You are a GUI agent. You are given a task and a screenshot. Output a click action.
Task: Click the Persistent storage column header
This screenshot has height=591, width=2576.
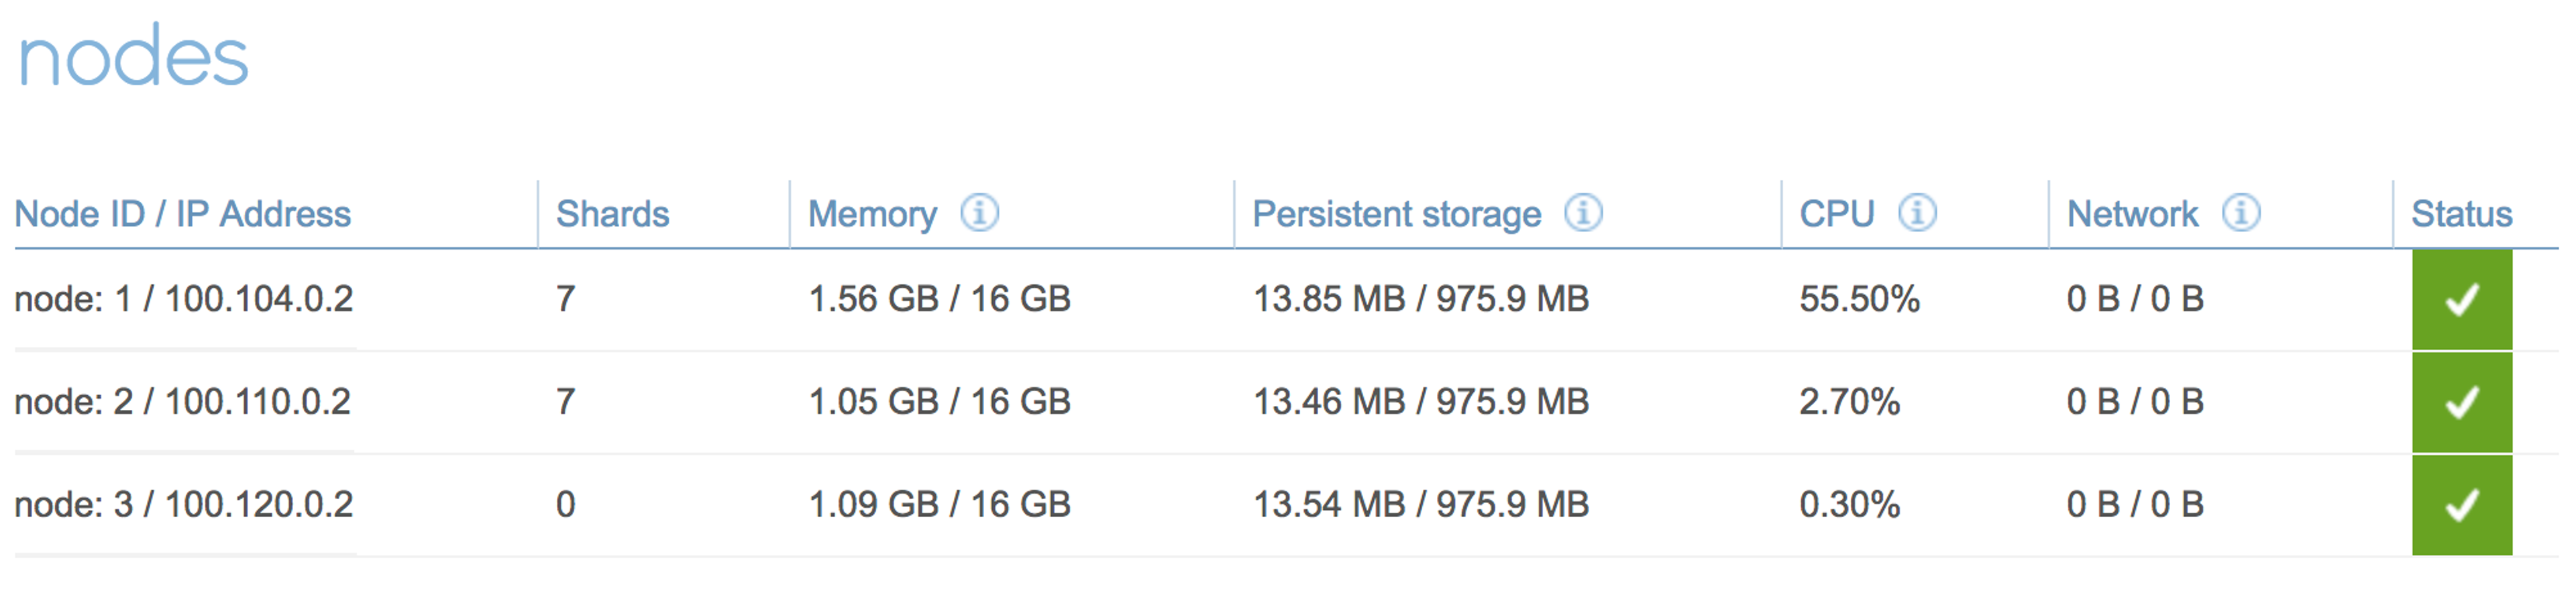1396,214
